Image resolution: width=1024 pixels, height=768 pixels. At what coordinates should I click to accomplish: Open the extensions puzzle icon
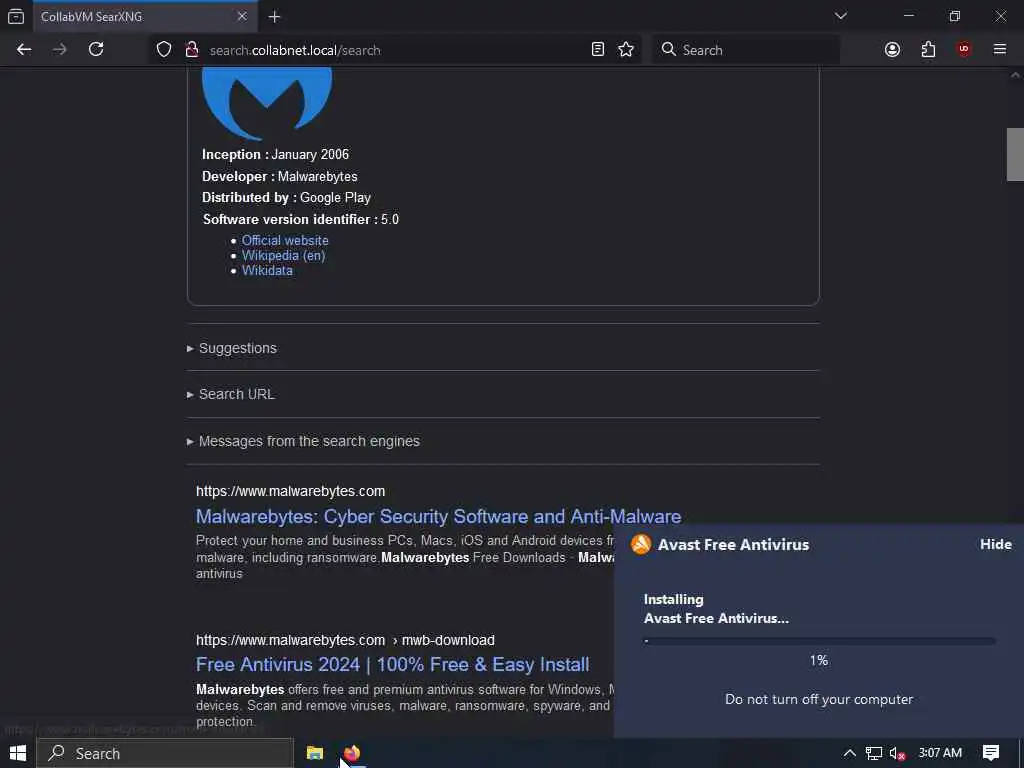point(928,50)
